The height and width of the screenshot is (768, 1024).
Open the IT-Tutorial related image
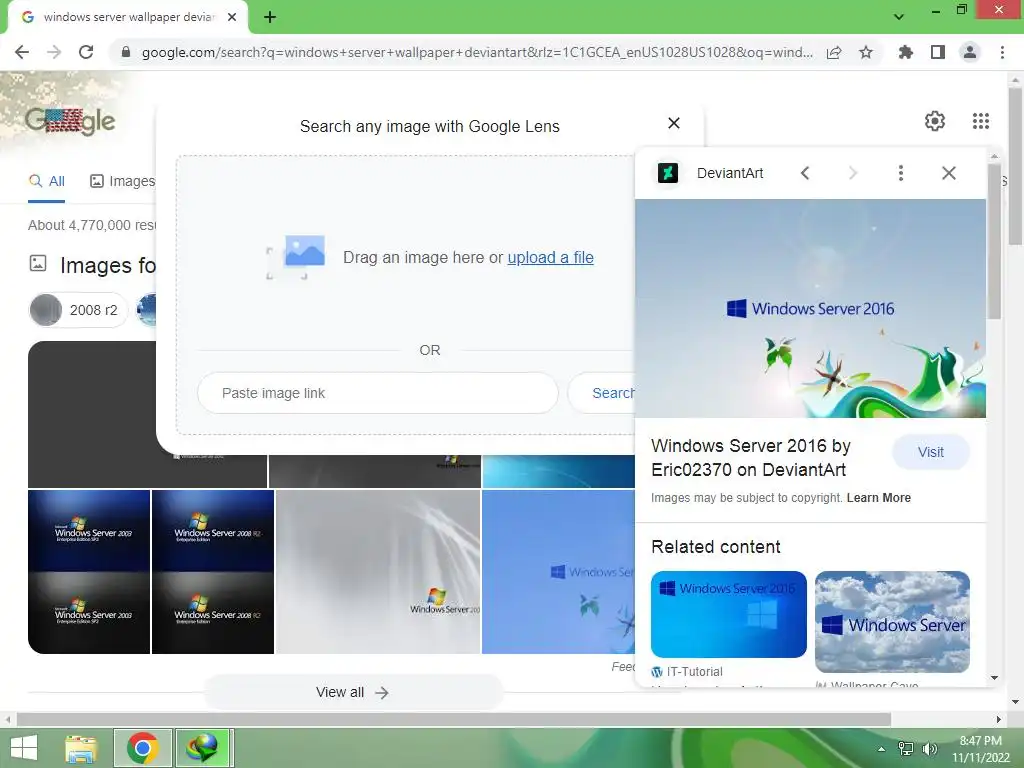click(729, 615)
